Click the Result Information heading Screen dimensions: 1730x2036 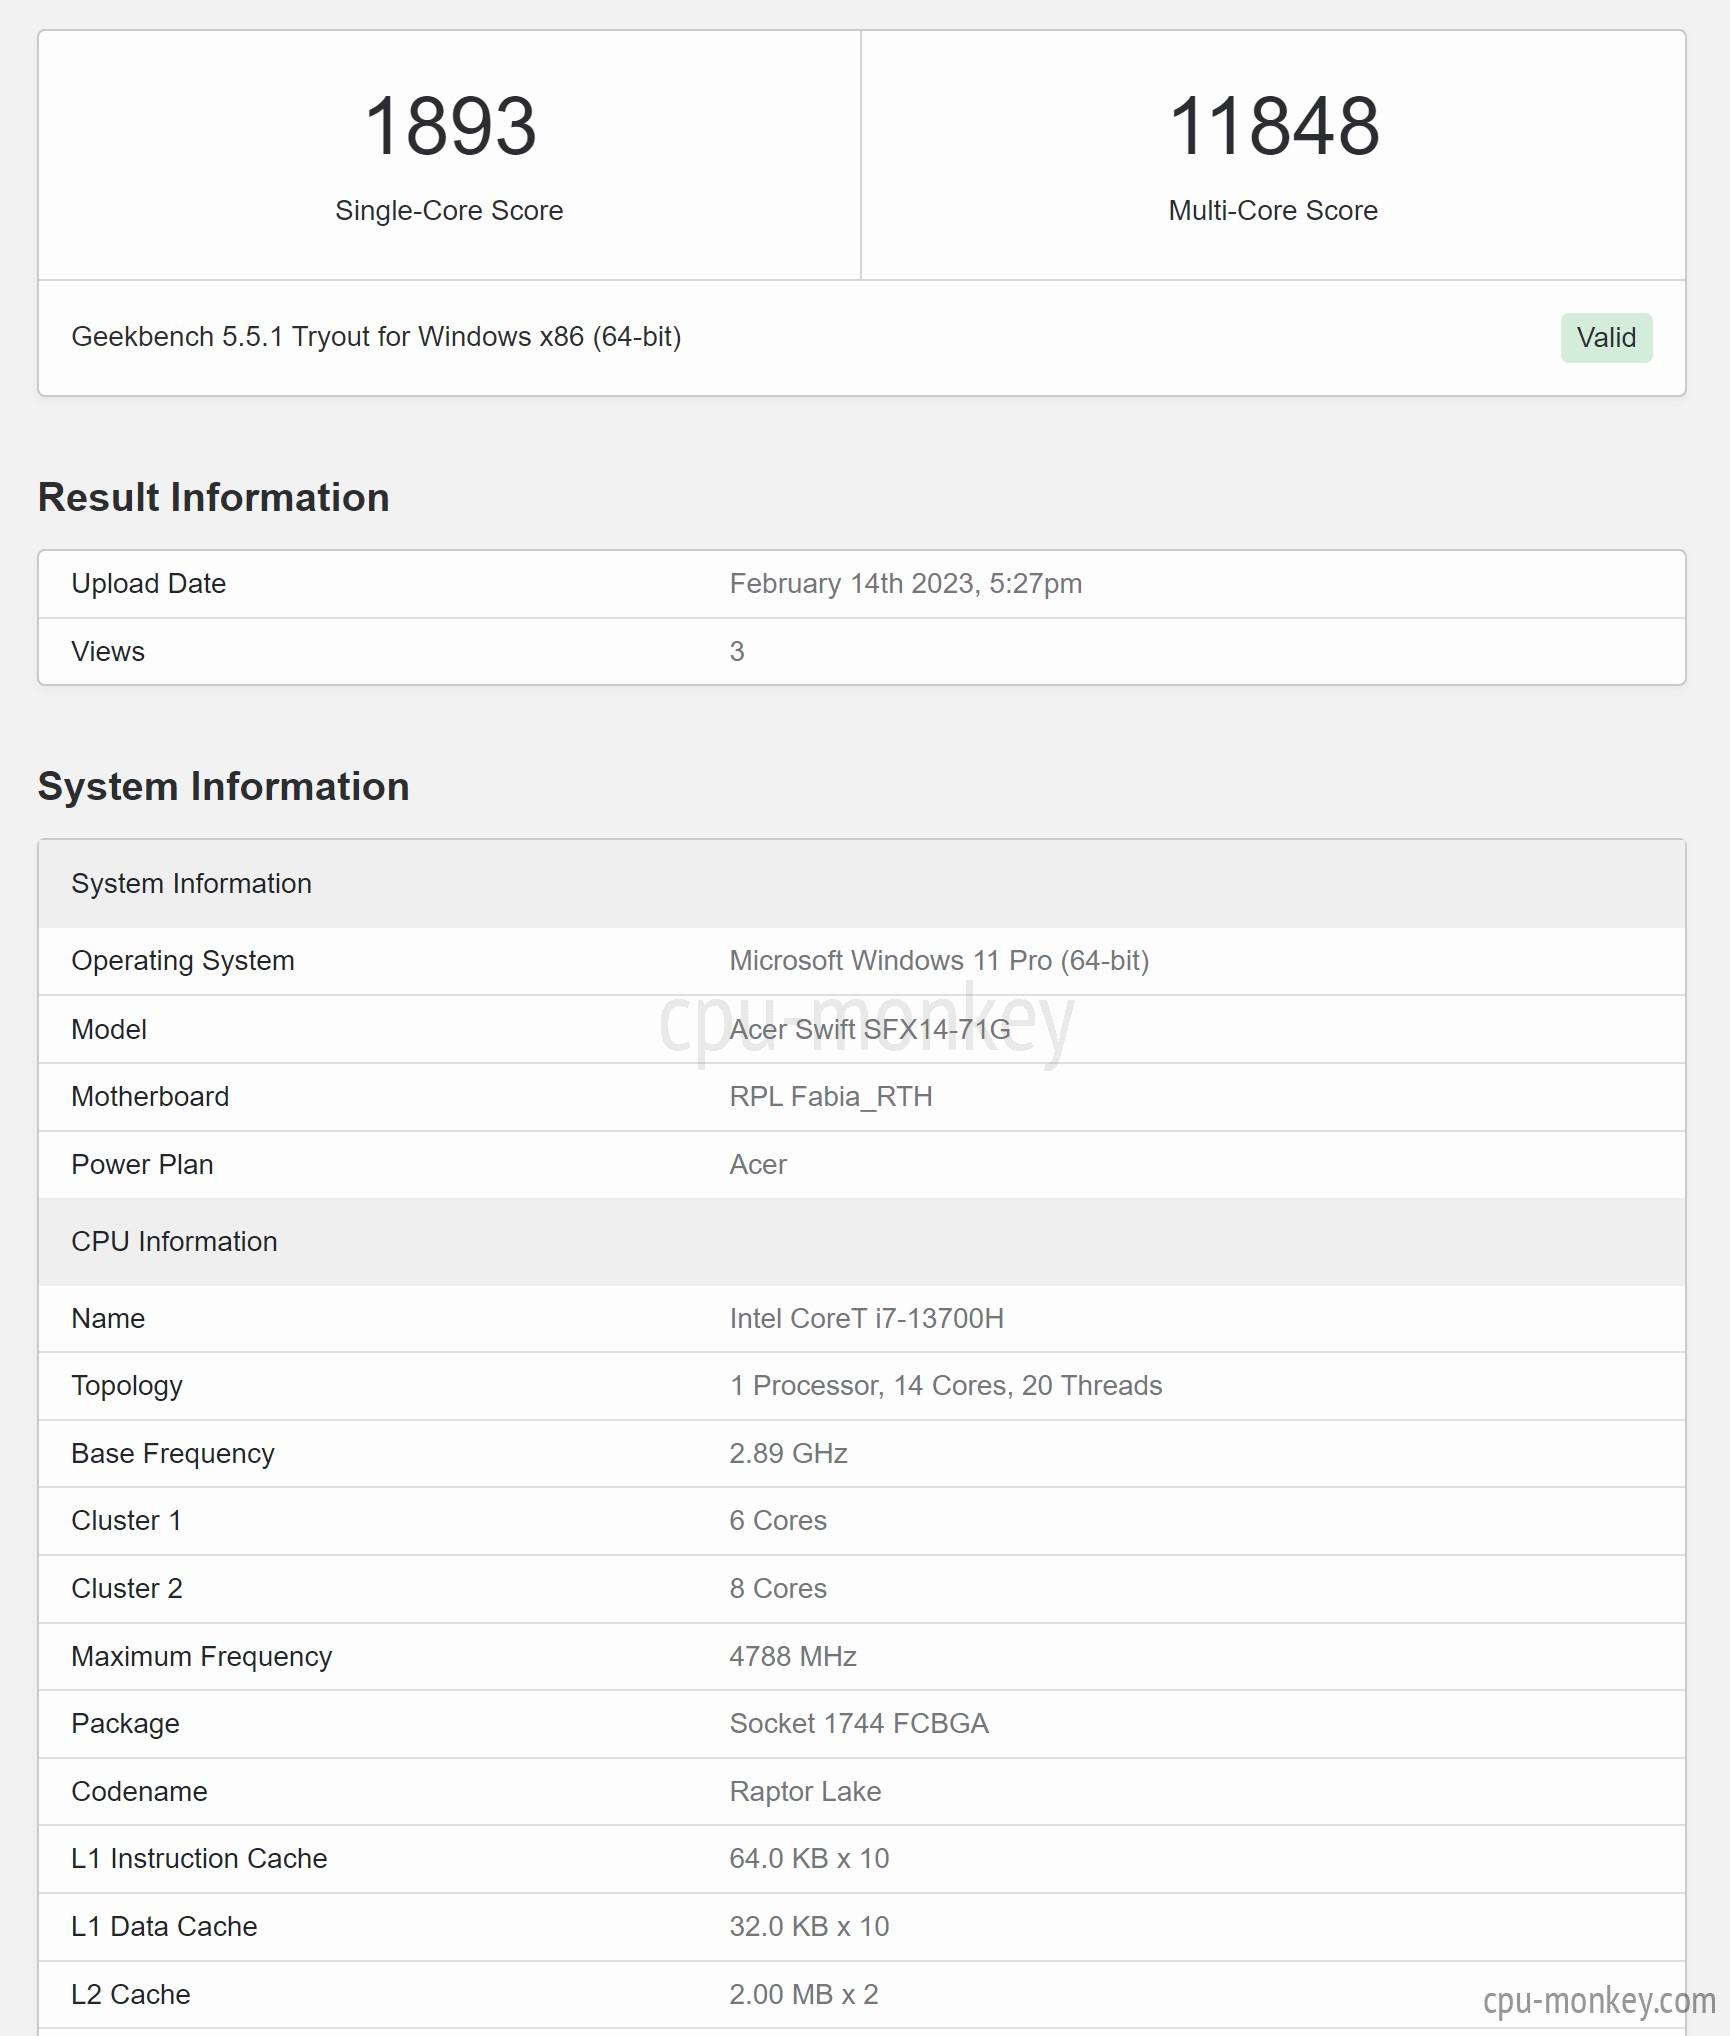pos(214,498)
